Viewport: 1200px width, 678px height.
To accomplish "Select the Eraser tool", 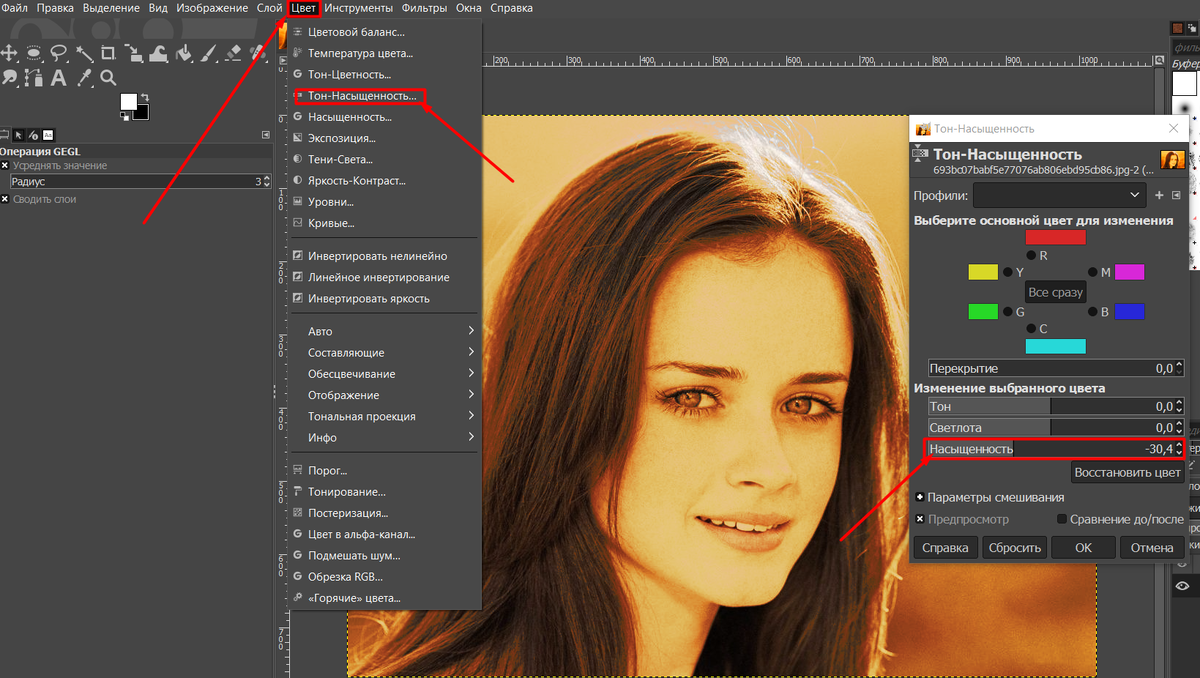I will coord(234,53).
